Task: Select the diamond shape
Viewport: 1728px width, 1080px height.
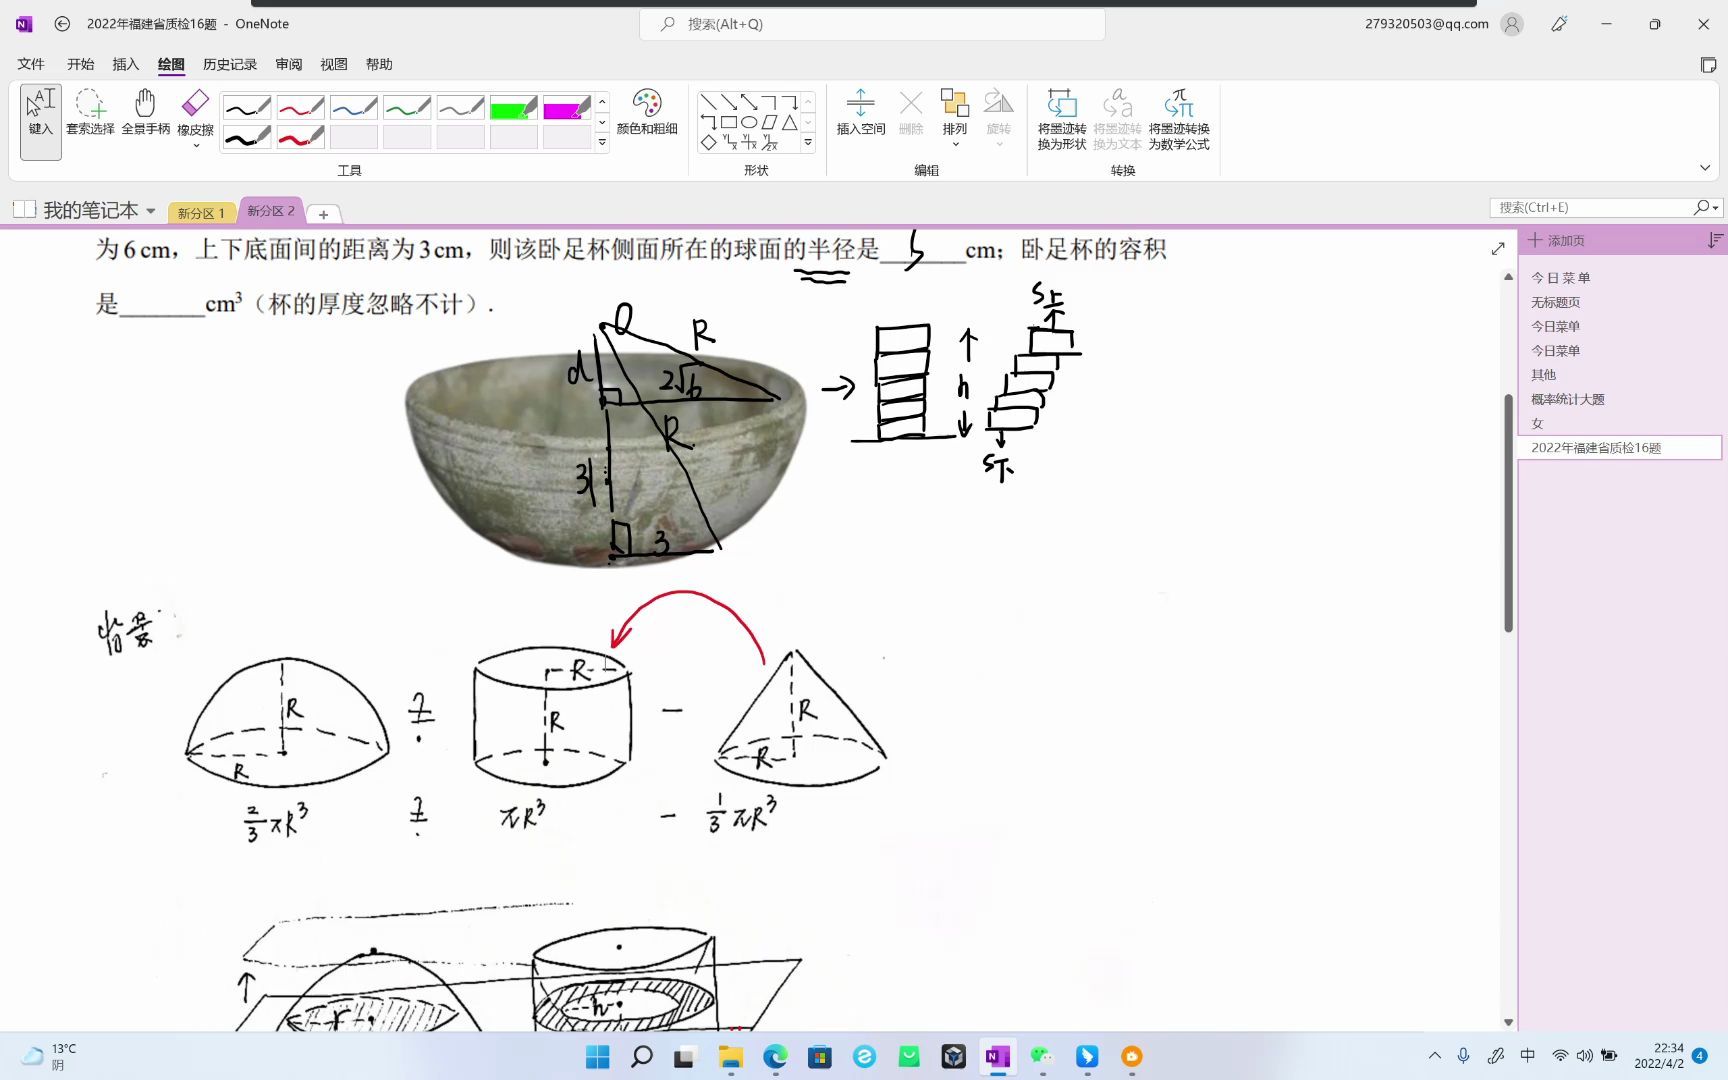Action: coord(708,143)
